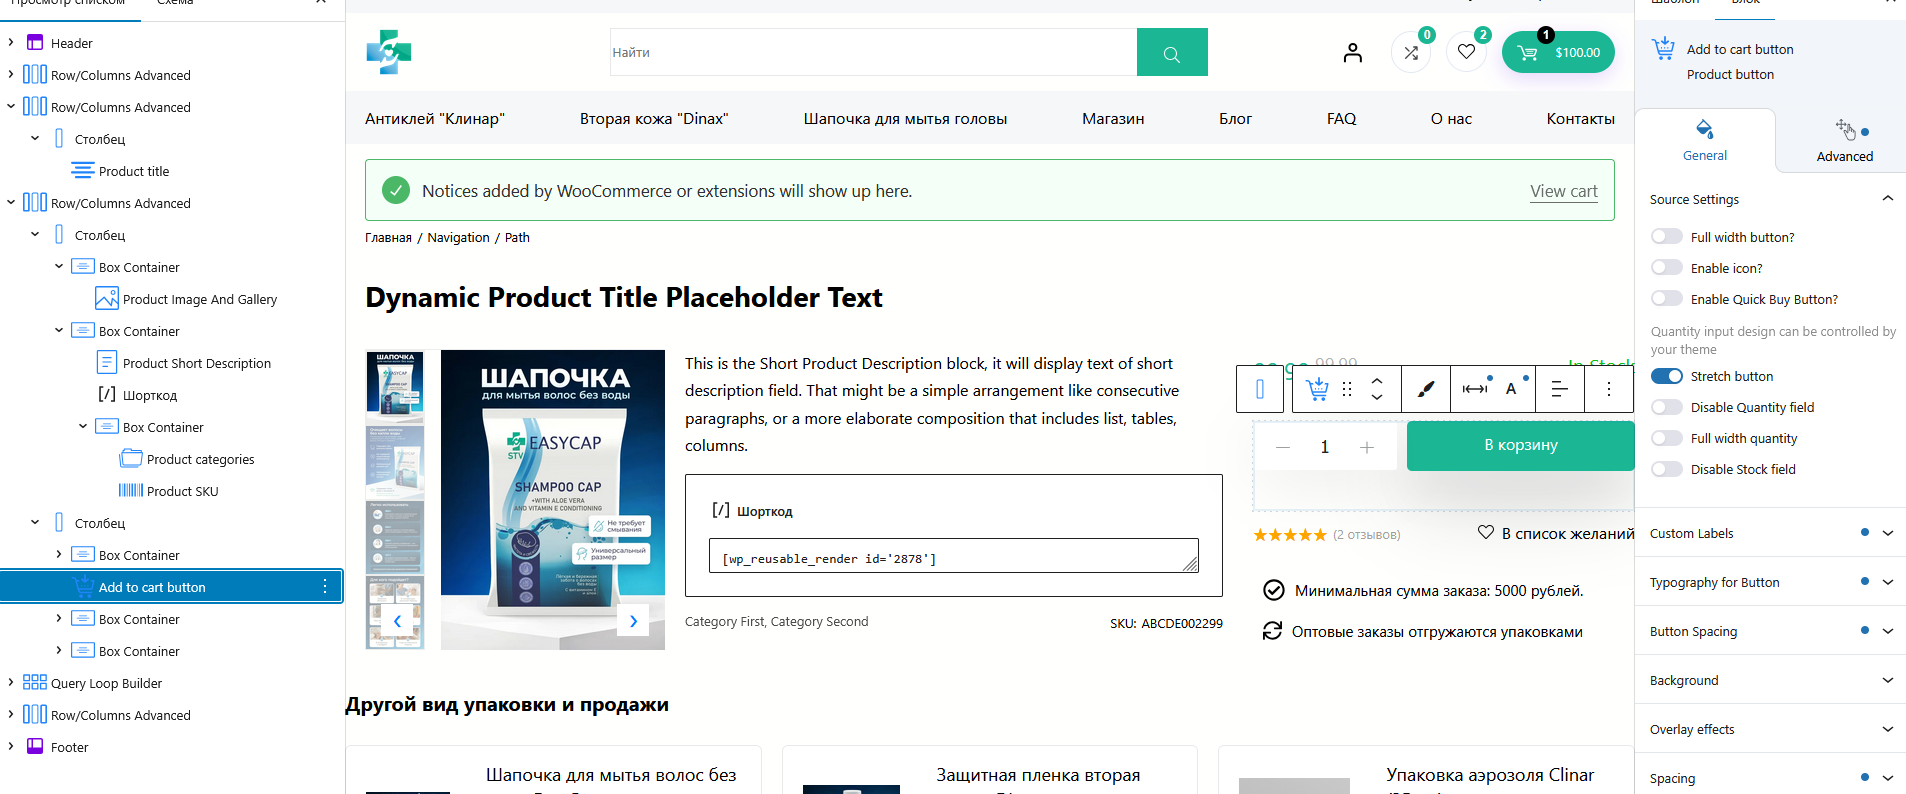The image size is (1906, 794).
Task: Enable the Quick Buy Button switch
Action: (x=1666, y=299)
